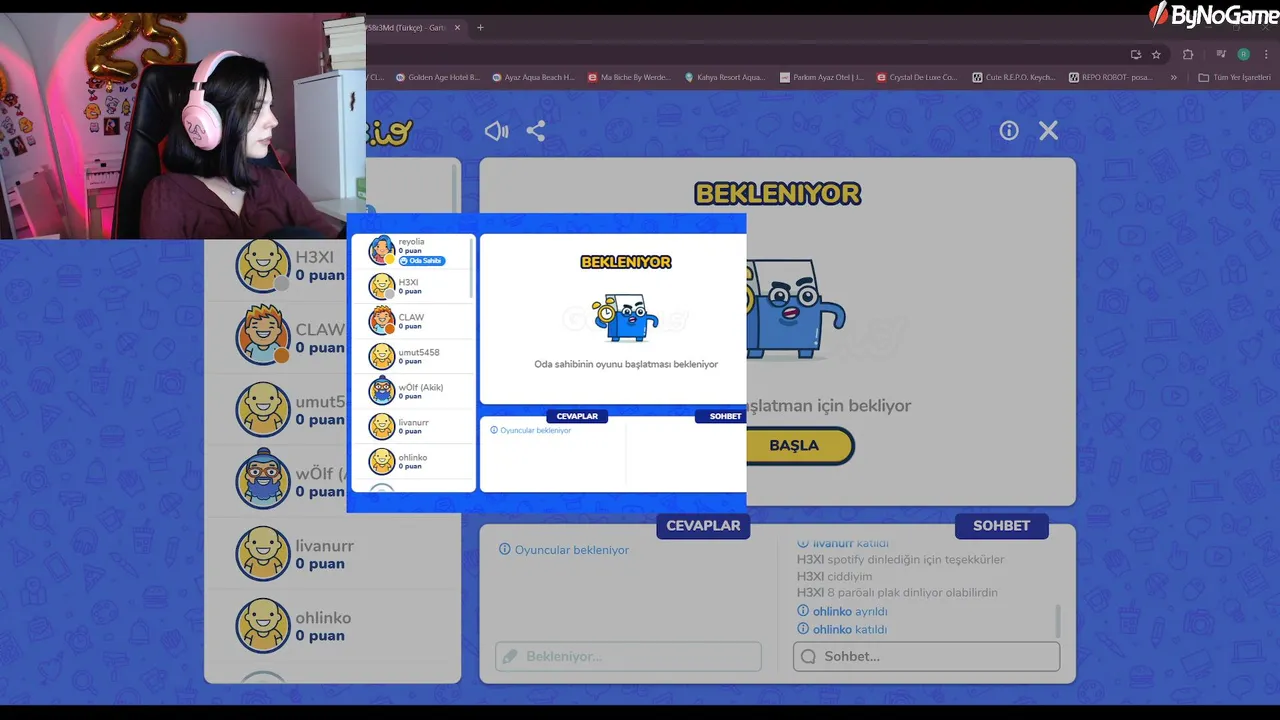The image size is (1280, 720).
Task: Select player H3XI avatar in large list
Action: [263, 265]
